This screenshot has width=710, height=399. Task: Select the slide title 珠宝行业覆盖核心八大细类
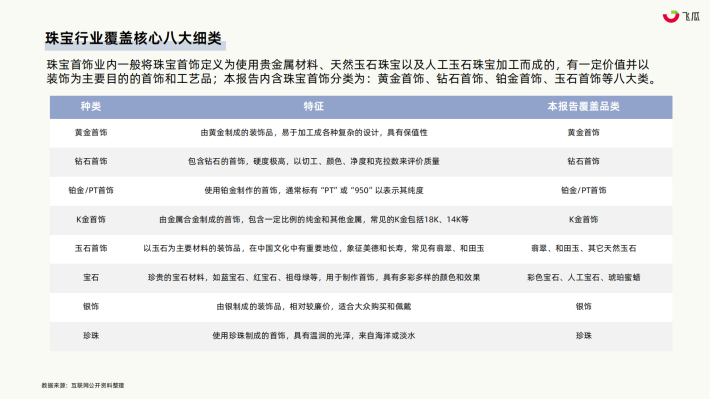coord(134,38)
